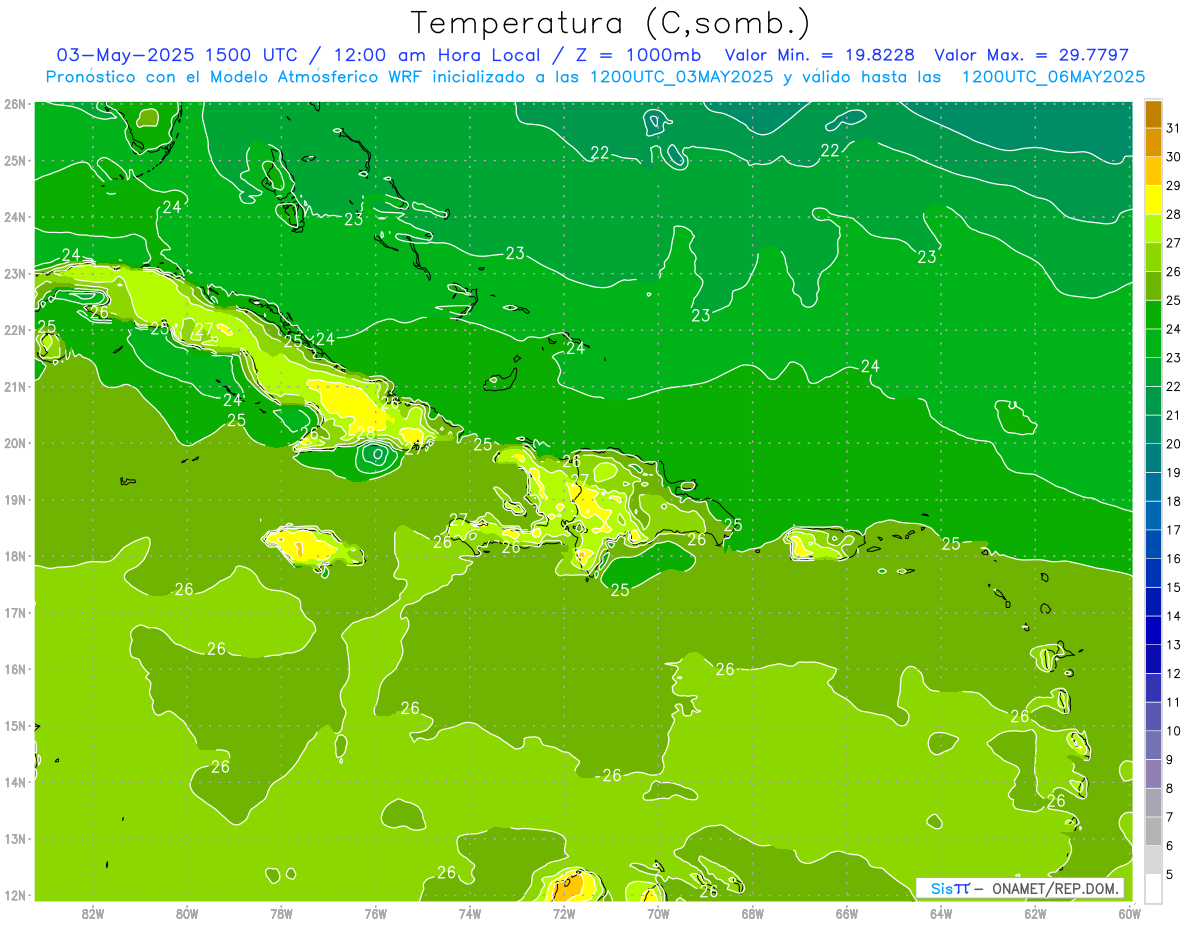1200x927 pixels.
Task: Click the colorbar label 31
Action: point(1174,127)
